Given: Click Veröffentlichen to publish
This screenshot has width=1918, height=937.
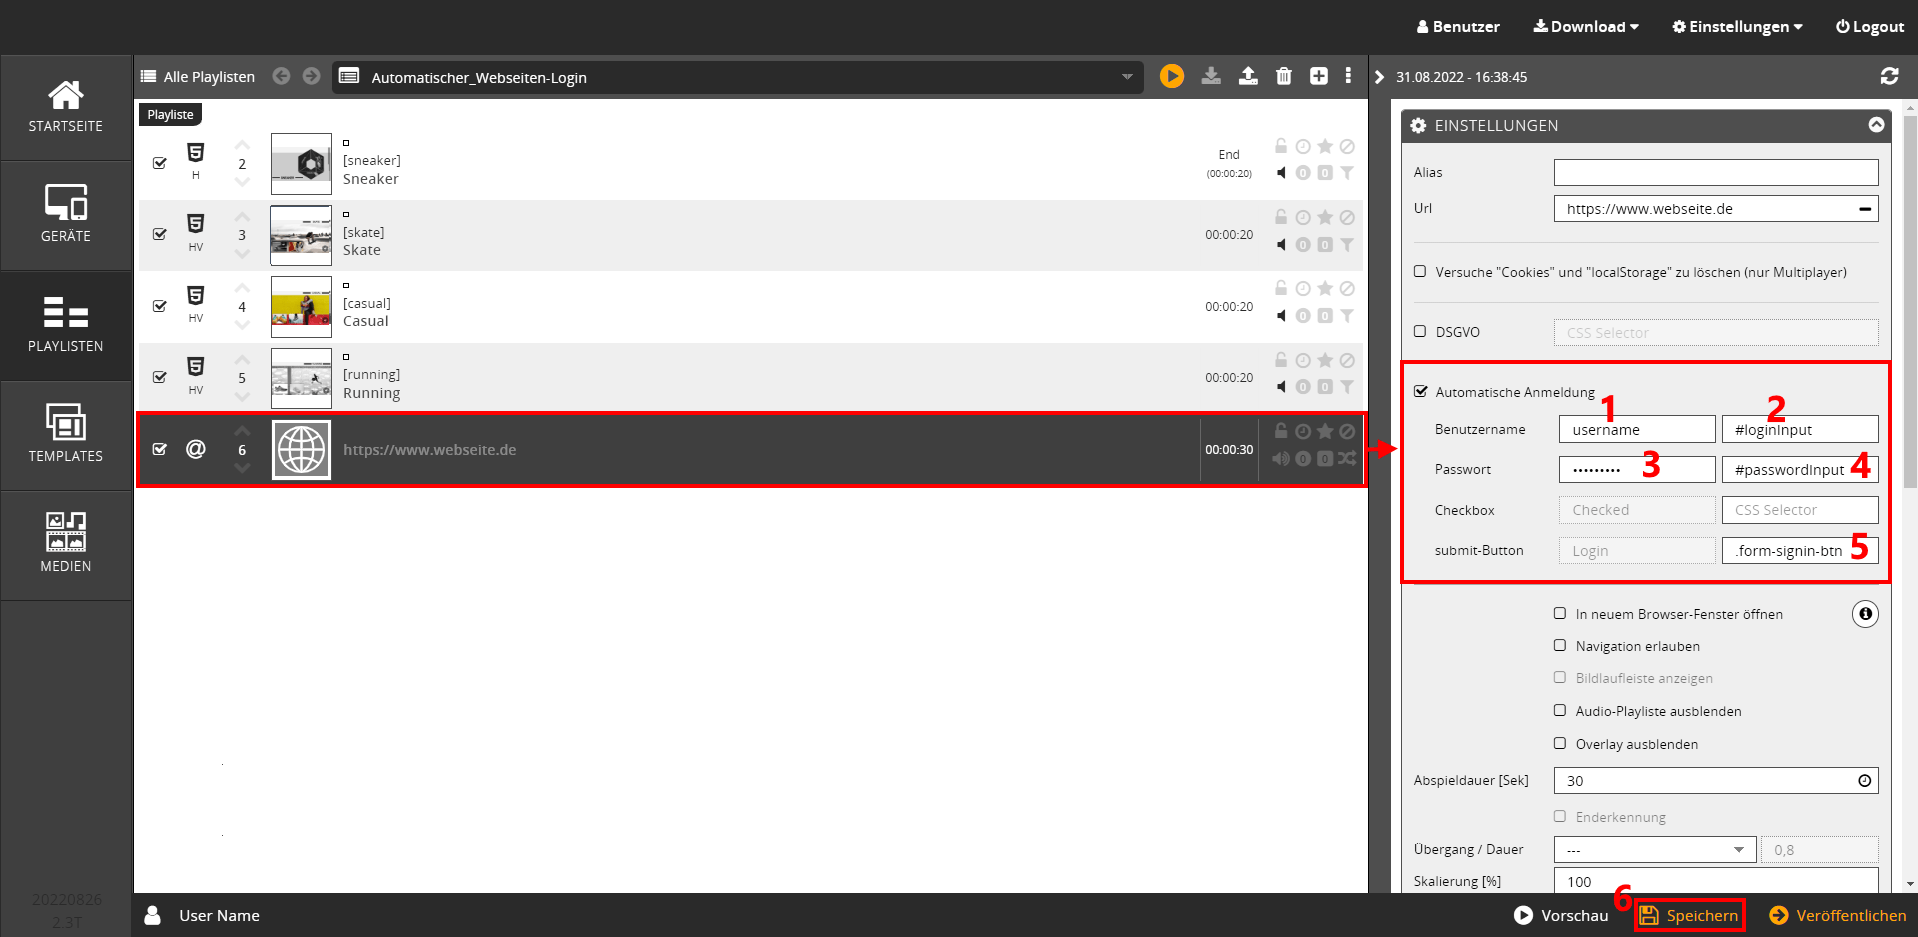Looking at the screenshot, I should click(1838, 915).
